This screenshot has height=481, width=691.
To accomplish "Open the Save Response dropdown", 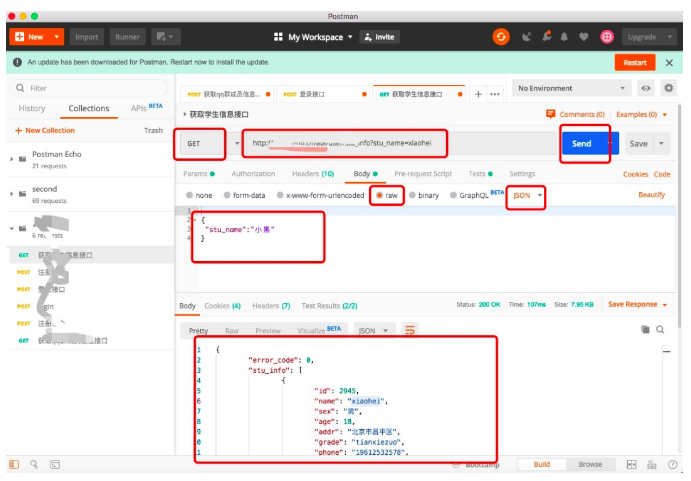I will (637, 304).
